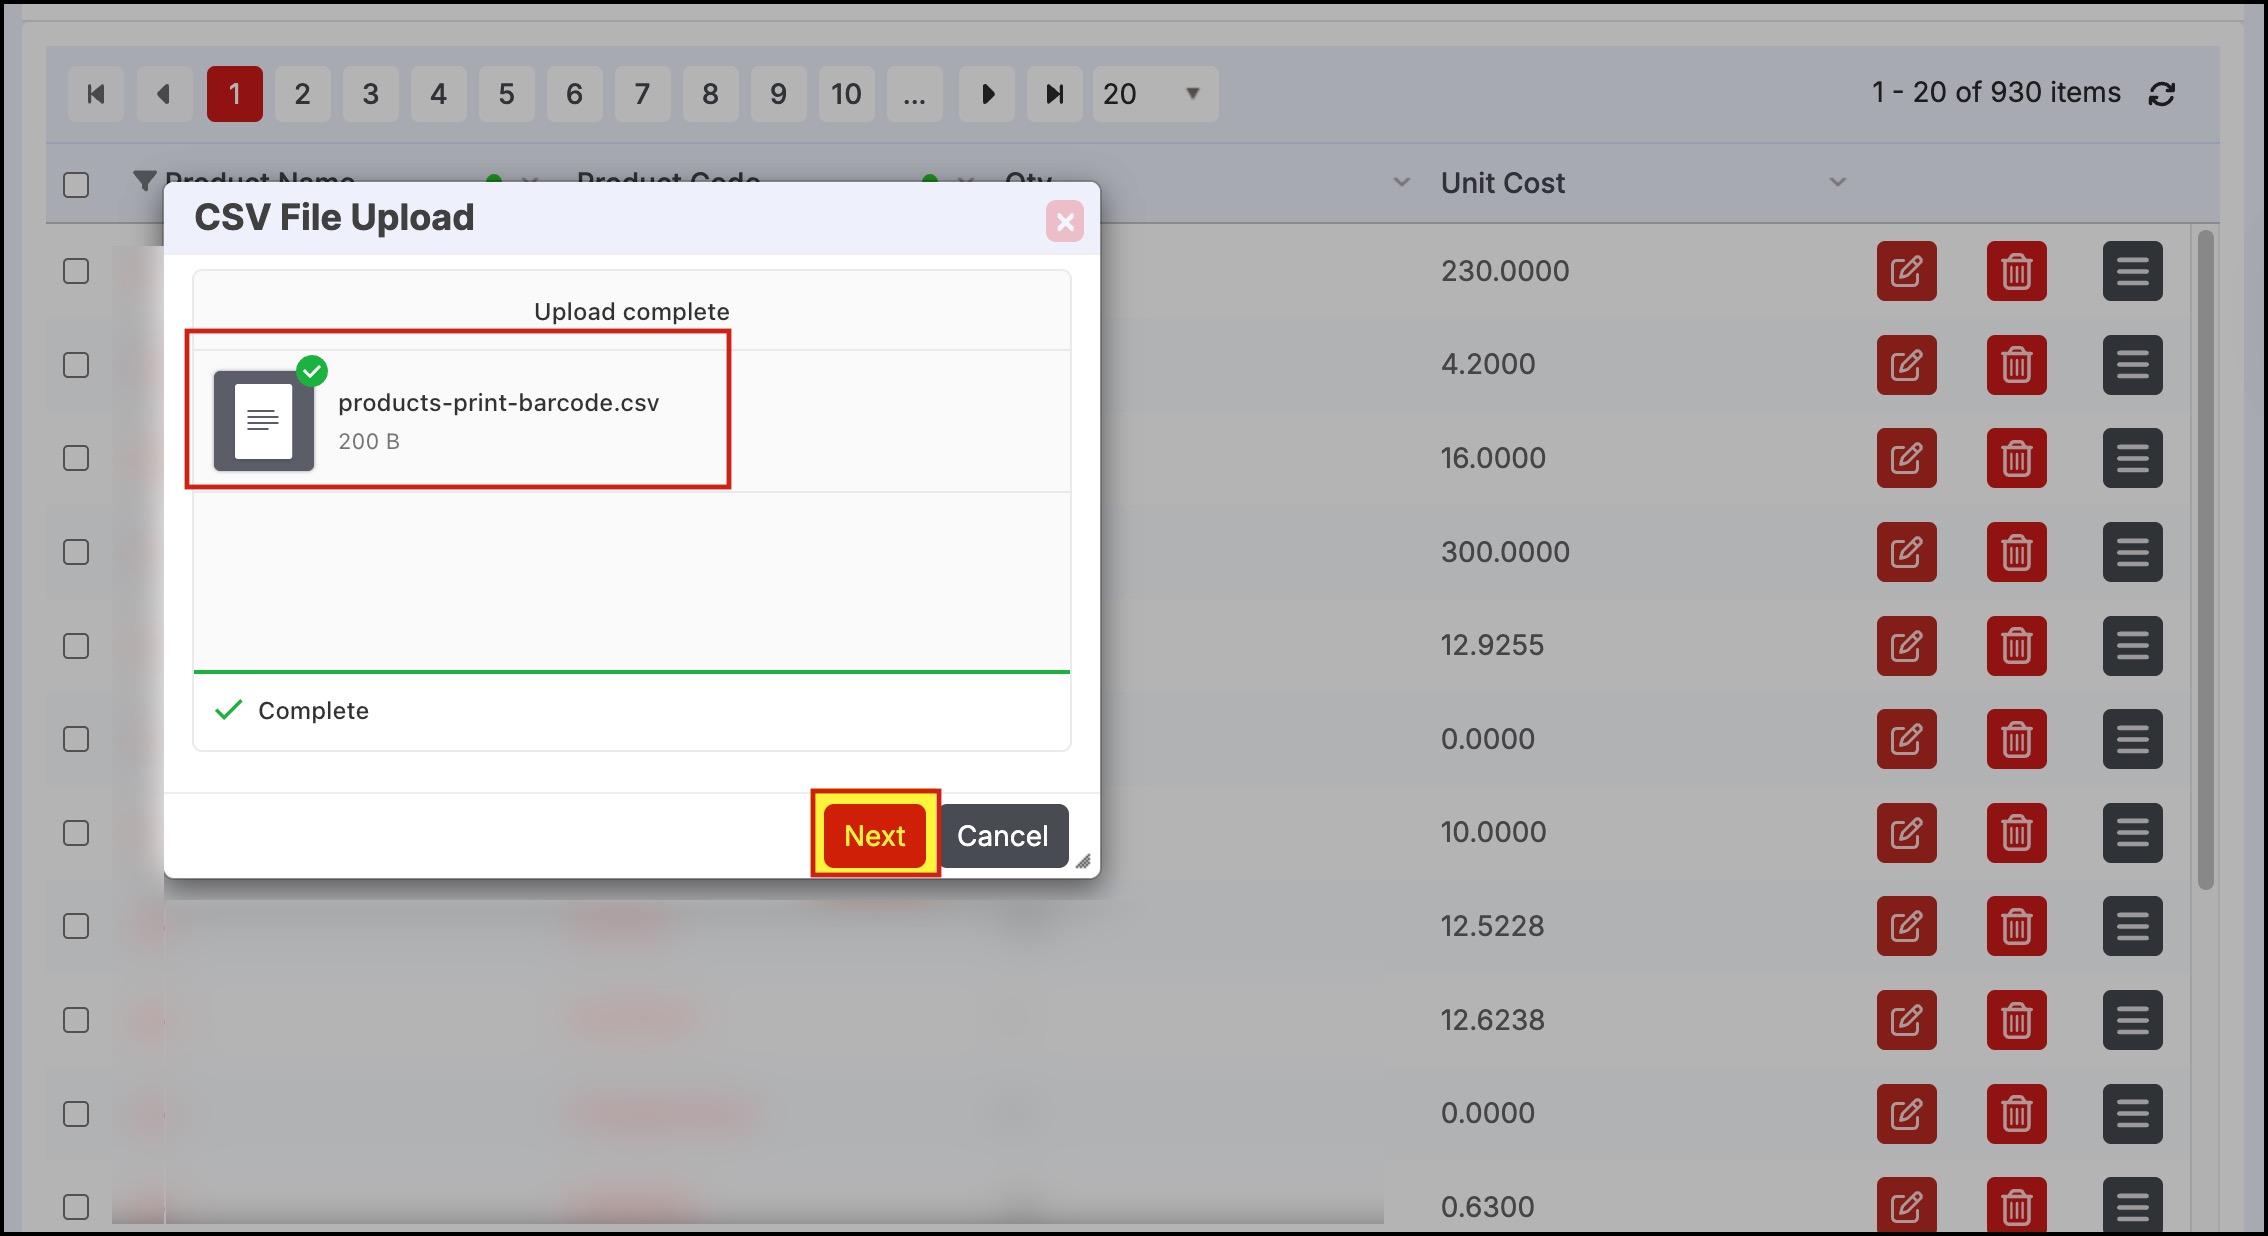Cancel the CSV File Upload
This screenshot has width=2268, height=1236.
tap(1003, 835)
